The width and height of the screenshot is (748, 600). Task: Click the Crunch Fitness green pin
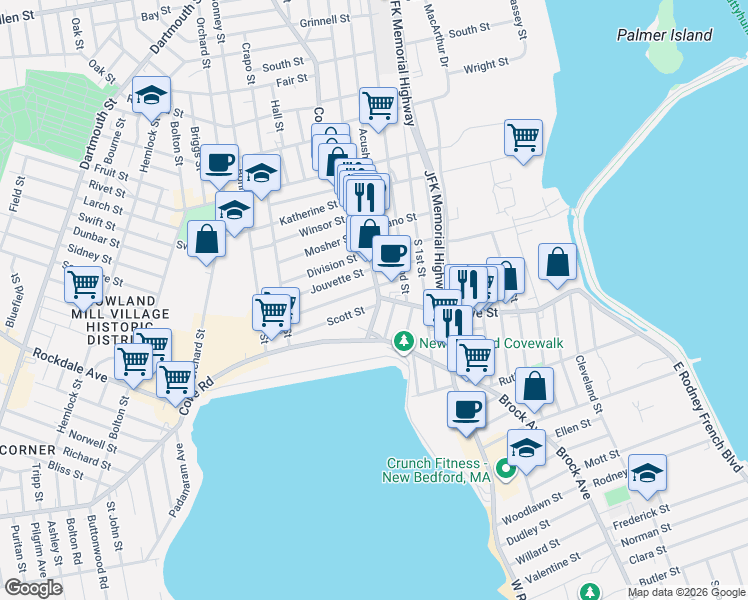tap(506, 469)
